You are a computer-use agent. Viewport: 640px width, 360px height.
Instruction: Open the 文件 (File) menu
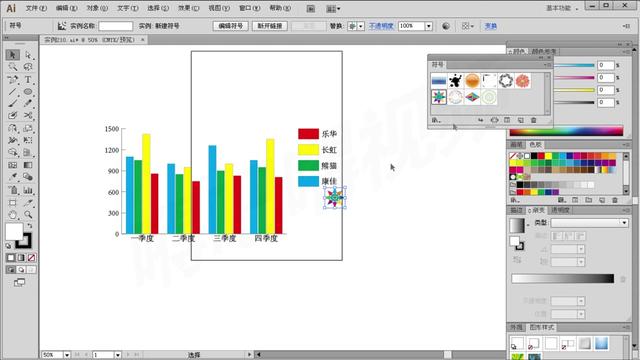coord(36,8)
